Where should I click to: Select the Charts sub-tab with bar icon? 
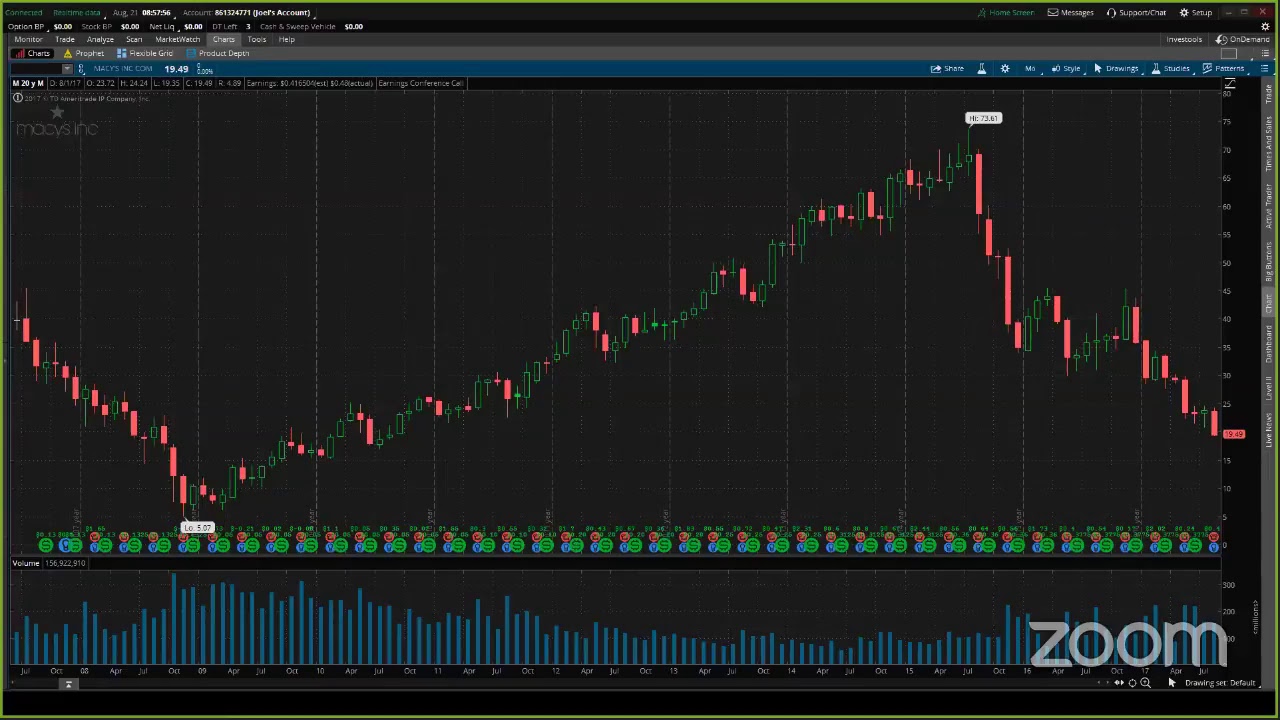pos(32,53)
